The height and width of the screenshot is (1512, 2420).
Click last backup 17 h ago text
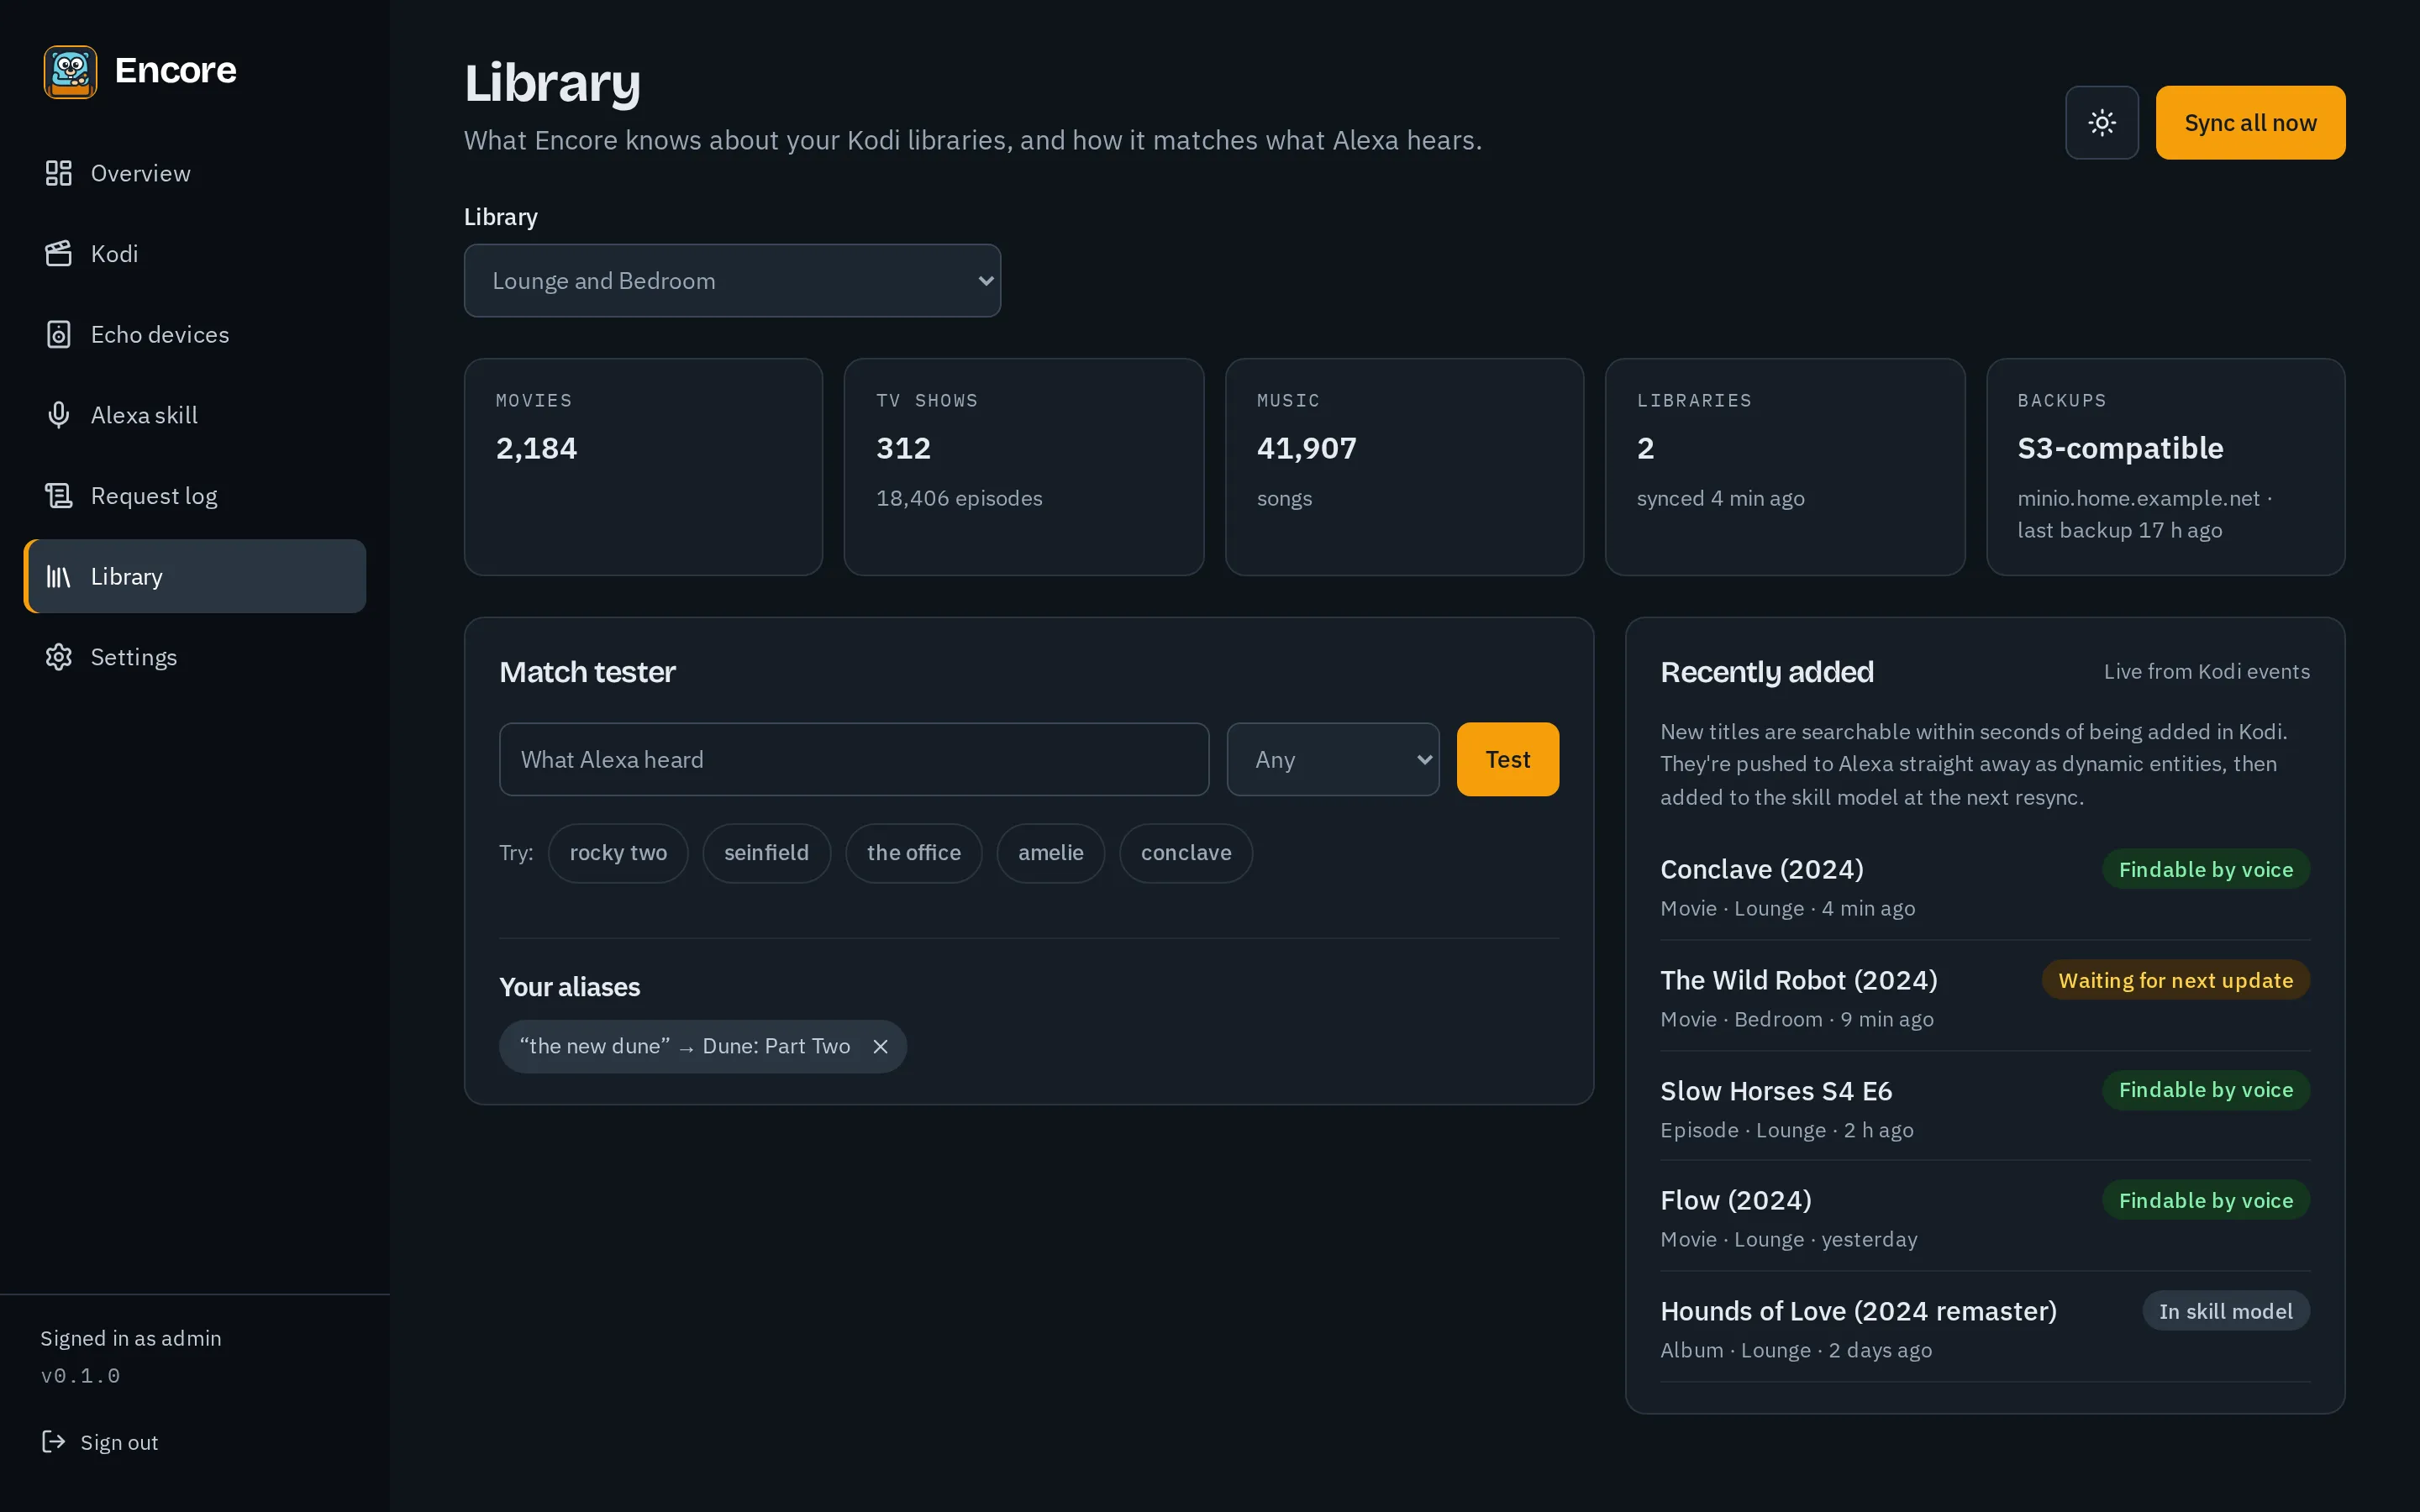(2119, 530)
